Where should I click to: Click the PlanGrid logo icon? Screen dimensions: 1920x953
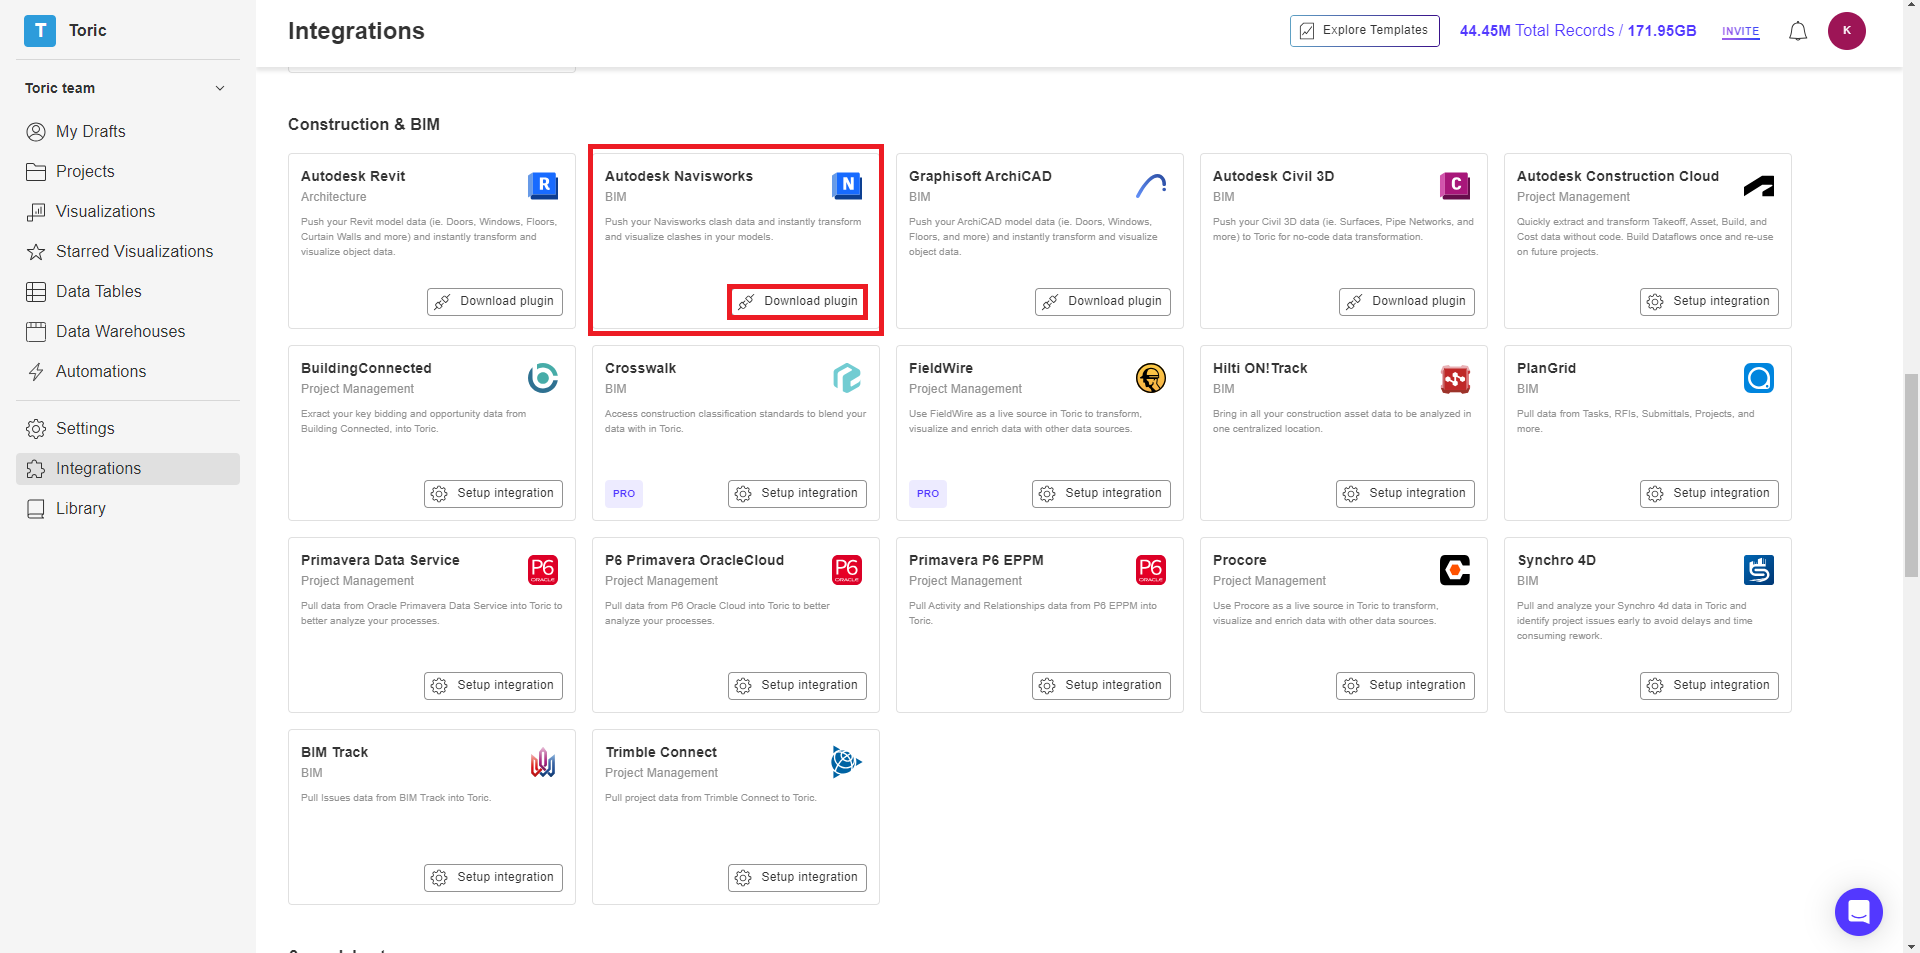click(x=1759, y=377)
